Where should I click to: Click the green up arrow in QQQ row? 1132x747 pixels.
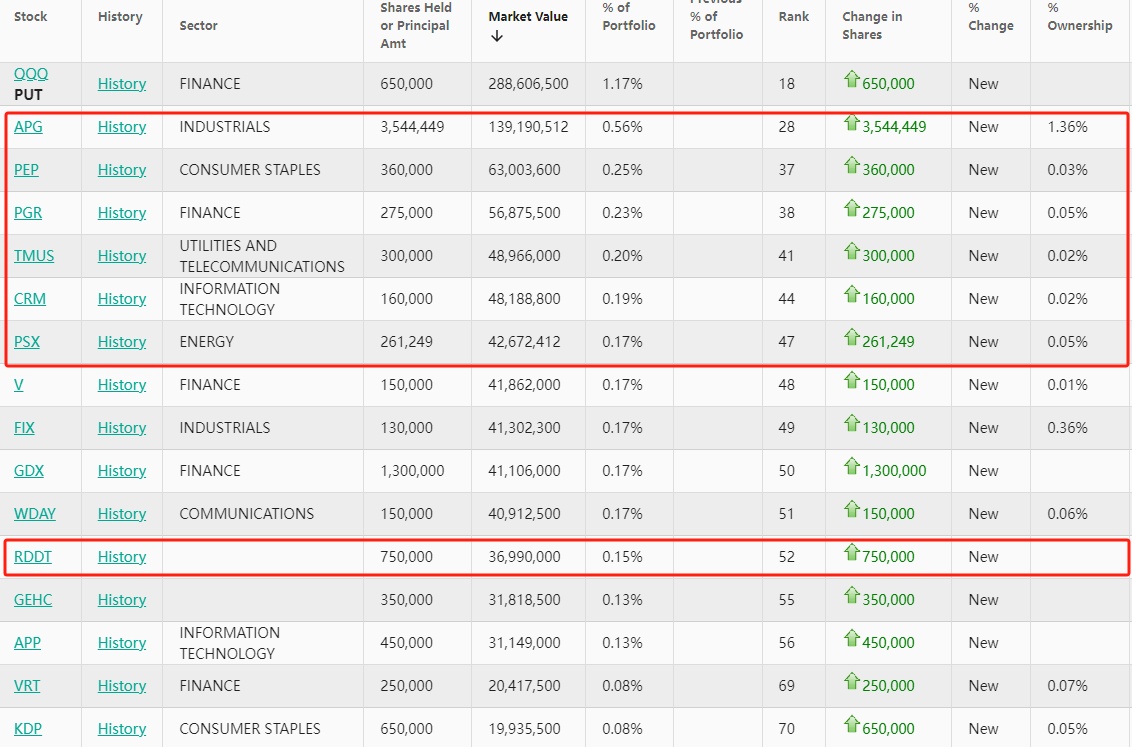[x=852, y=81]
